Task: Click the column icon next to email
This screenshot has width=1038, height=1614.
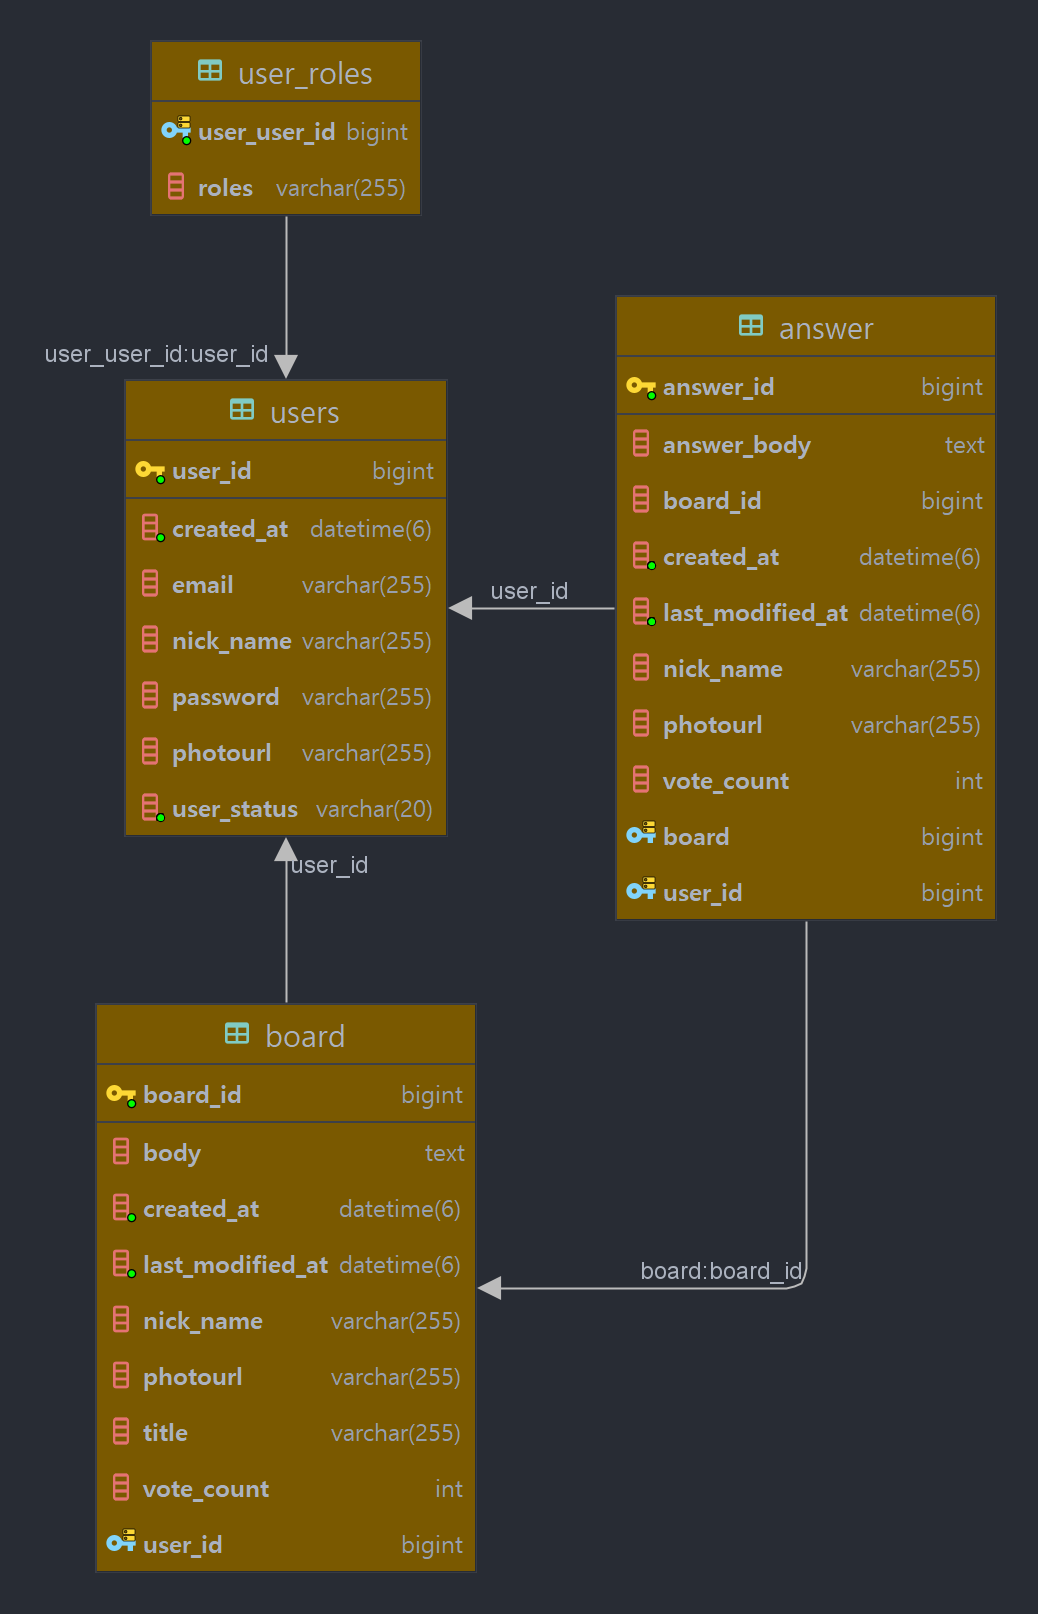Action: coord(150,583)
